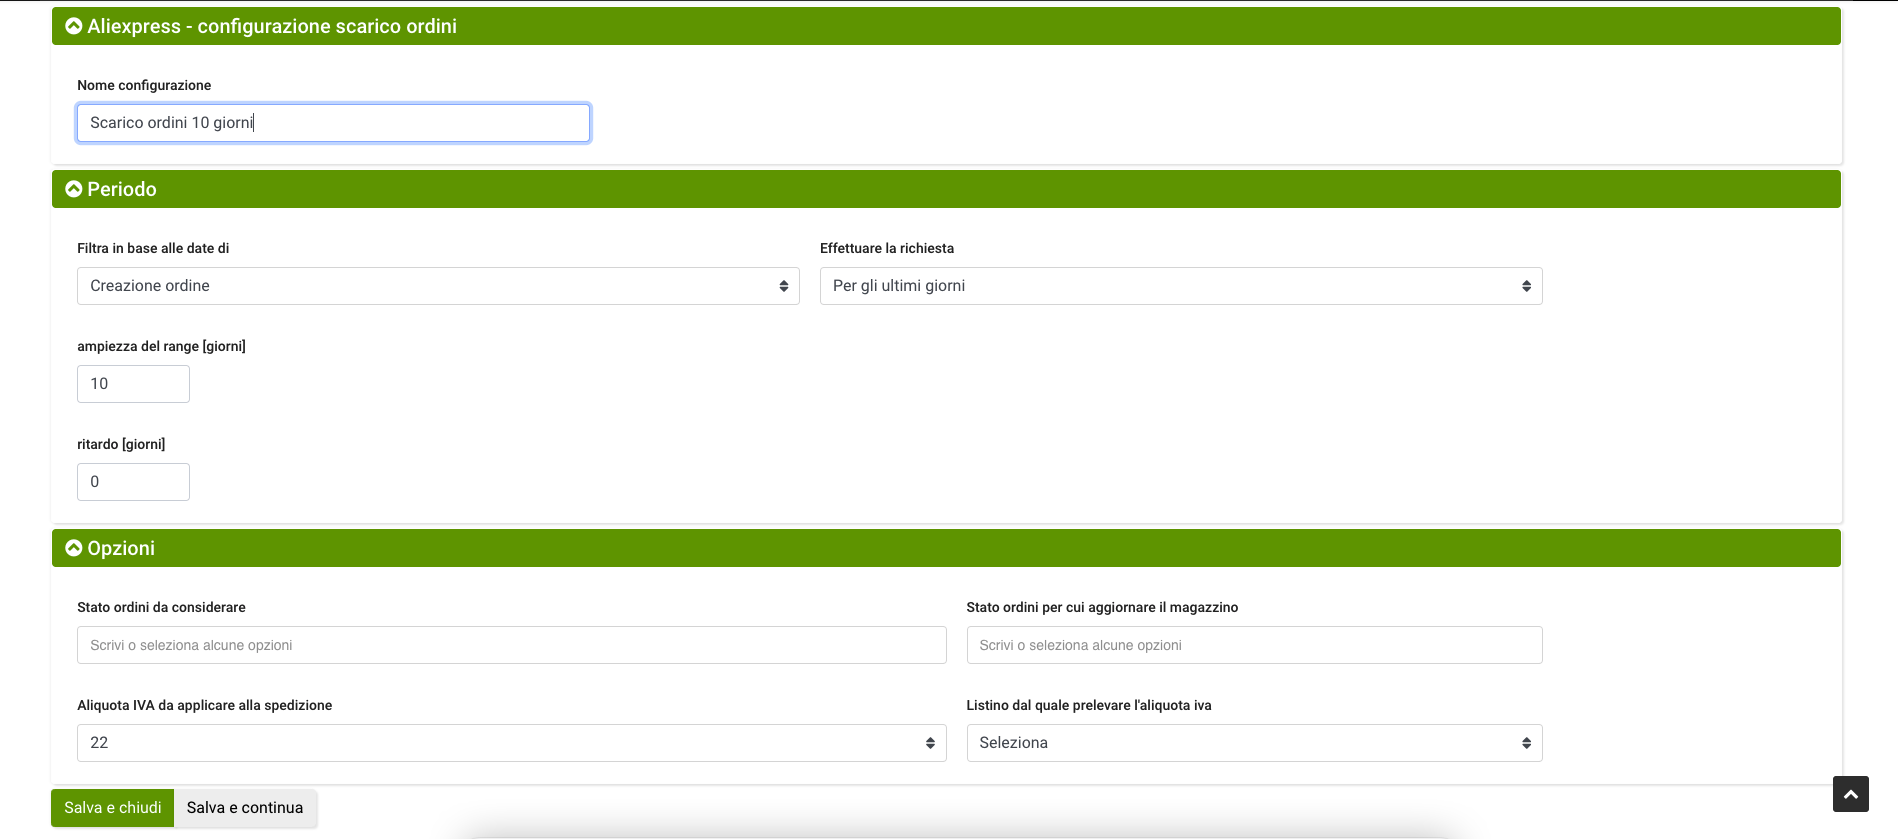The height and width of the screenshot is (839, 1898).
Task: Focus the Nome configurazione text field
Action: (x=333, y=123)
